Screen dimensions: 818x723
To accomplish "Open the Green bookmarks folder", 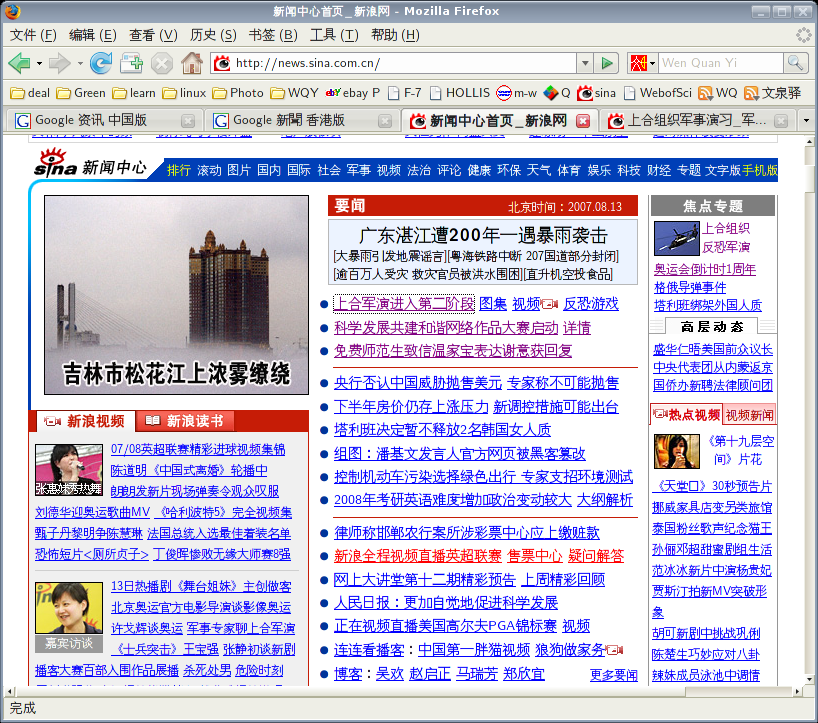I will point(81,93).
